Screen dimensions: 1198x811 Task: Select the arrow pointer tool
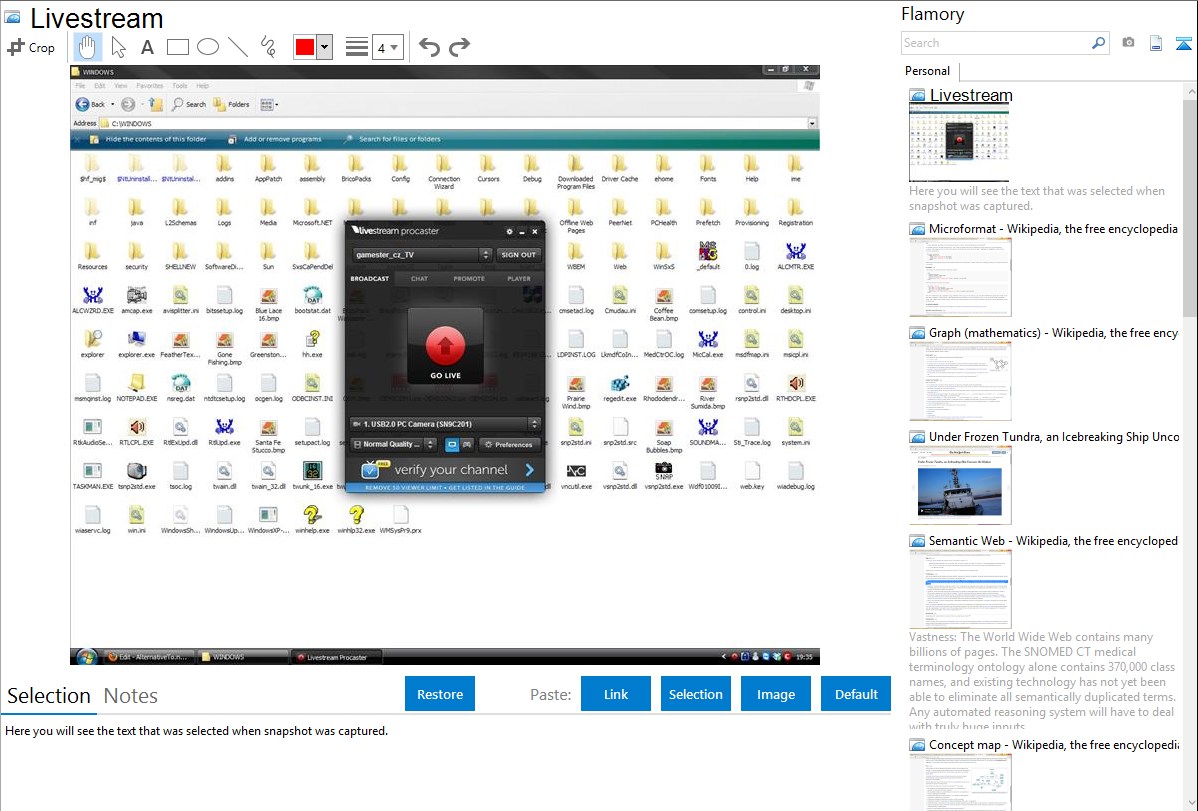118,47
